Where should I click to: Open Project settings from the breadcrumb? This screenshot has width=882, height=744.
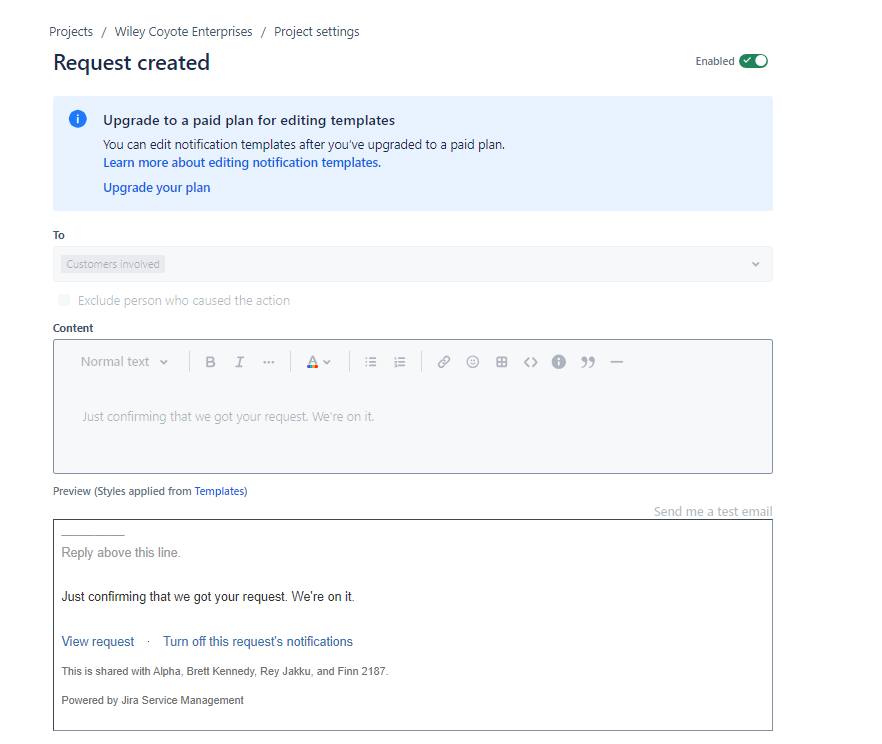[x=316, y=31]
